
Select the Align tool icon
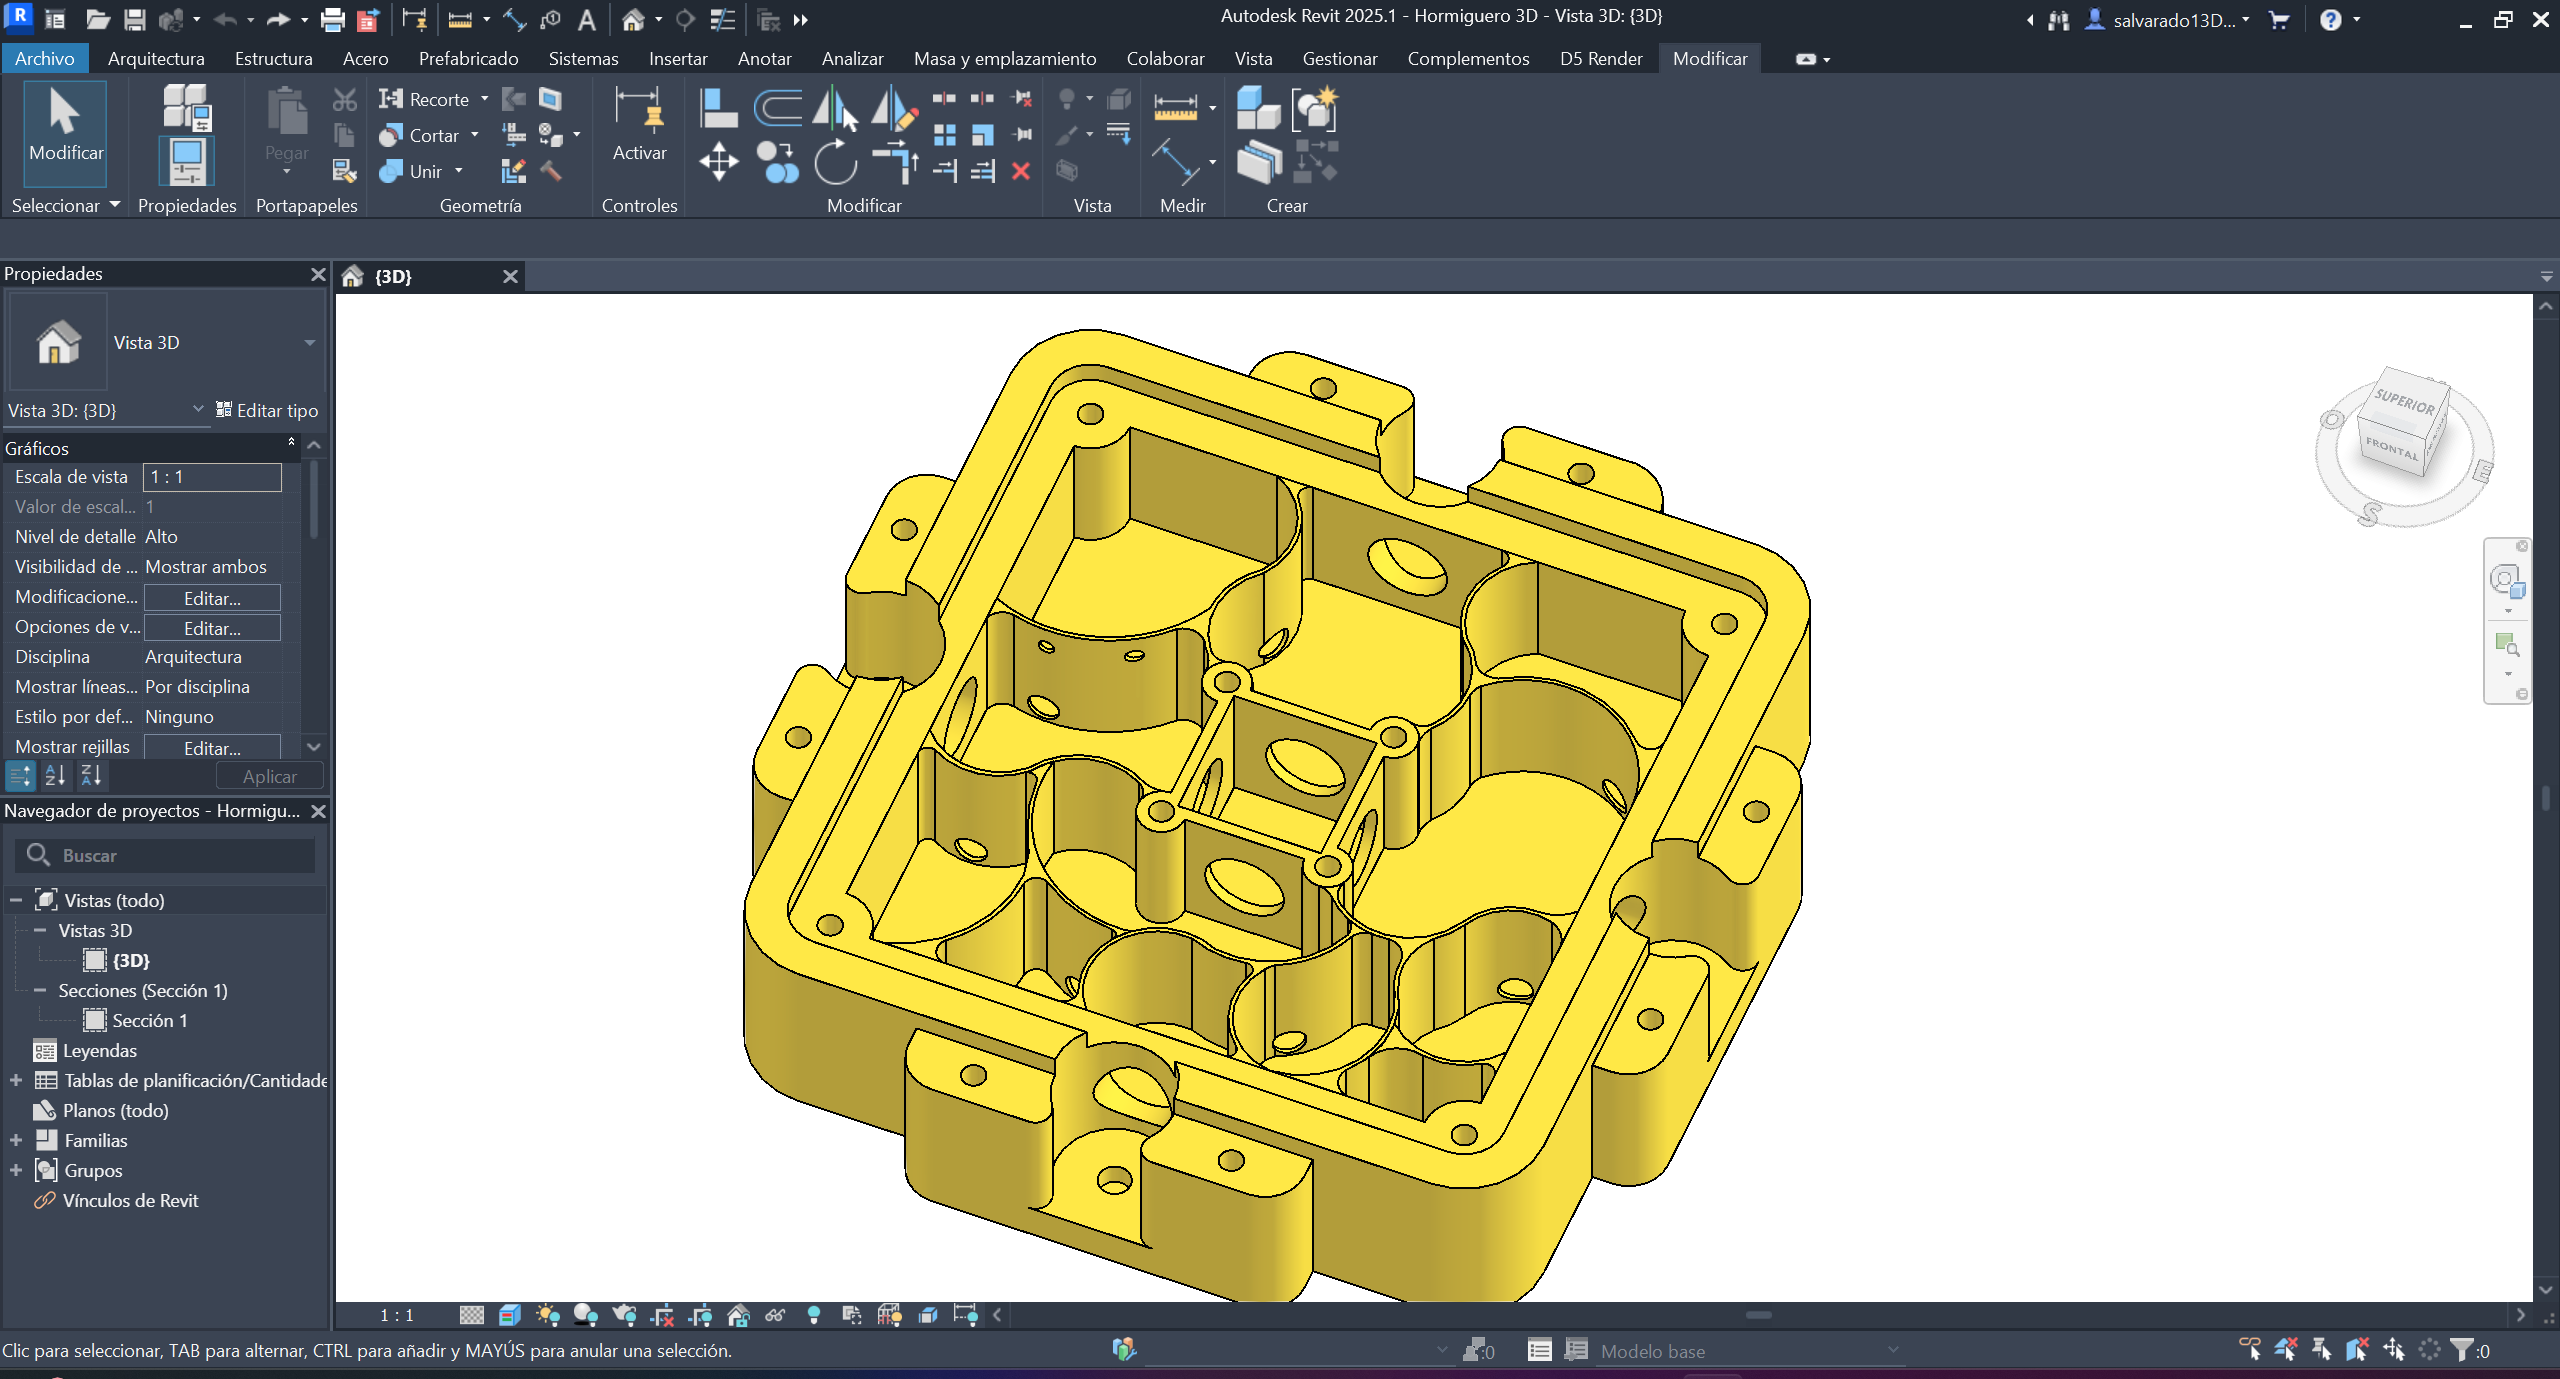[717, 108]
